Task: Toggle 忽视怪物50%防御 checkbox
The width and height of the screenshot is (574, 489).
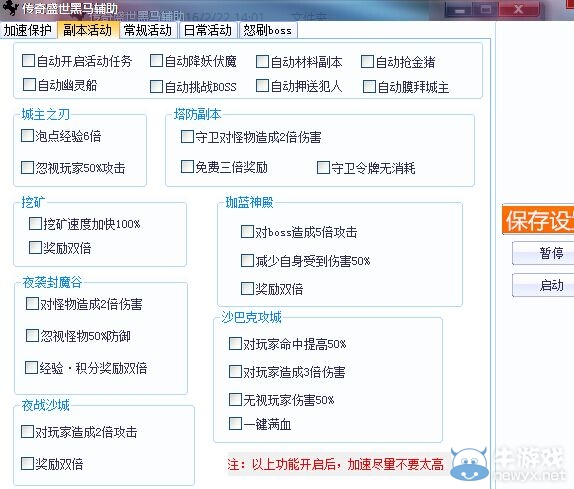Action: point(32,335)
